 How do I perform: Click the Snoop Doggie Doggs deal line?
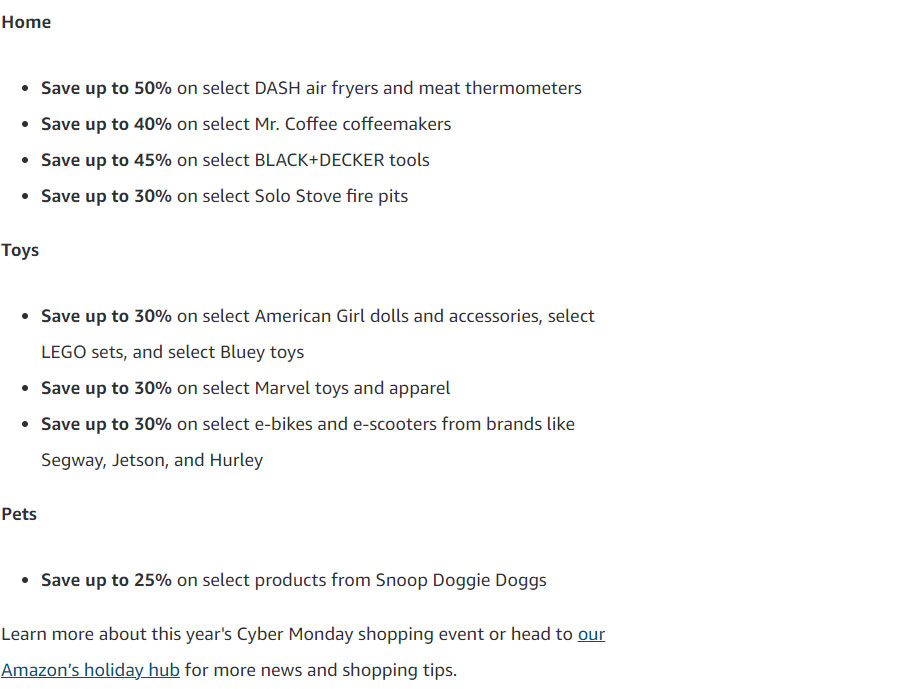(294, 580)
